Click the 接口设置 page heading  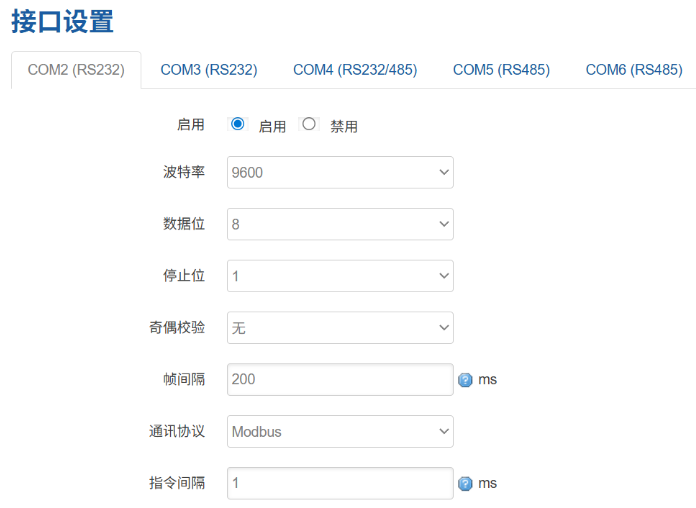tap(63, 21)
